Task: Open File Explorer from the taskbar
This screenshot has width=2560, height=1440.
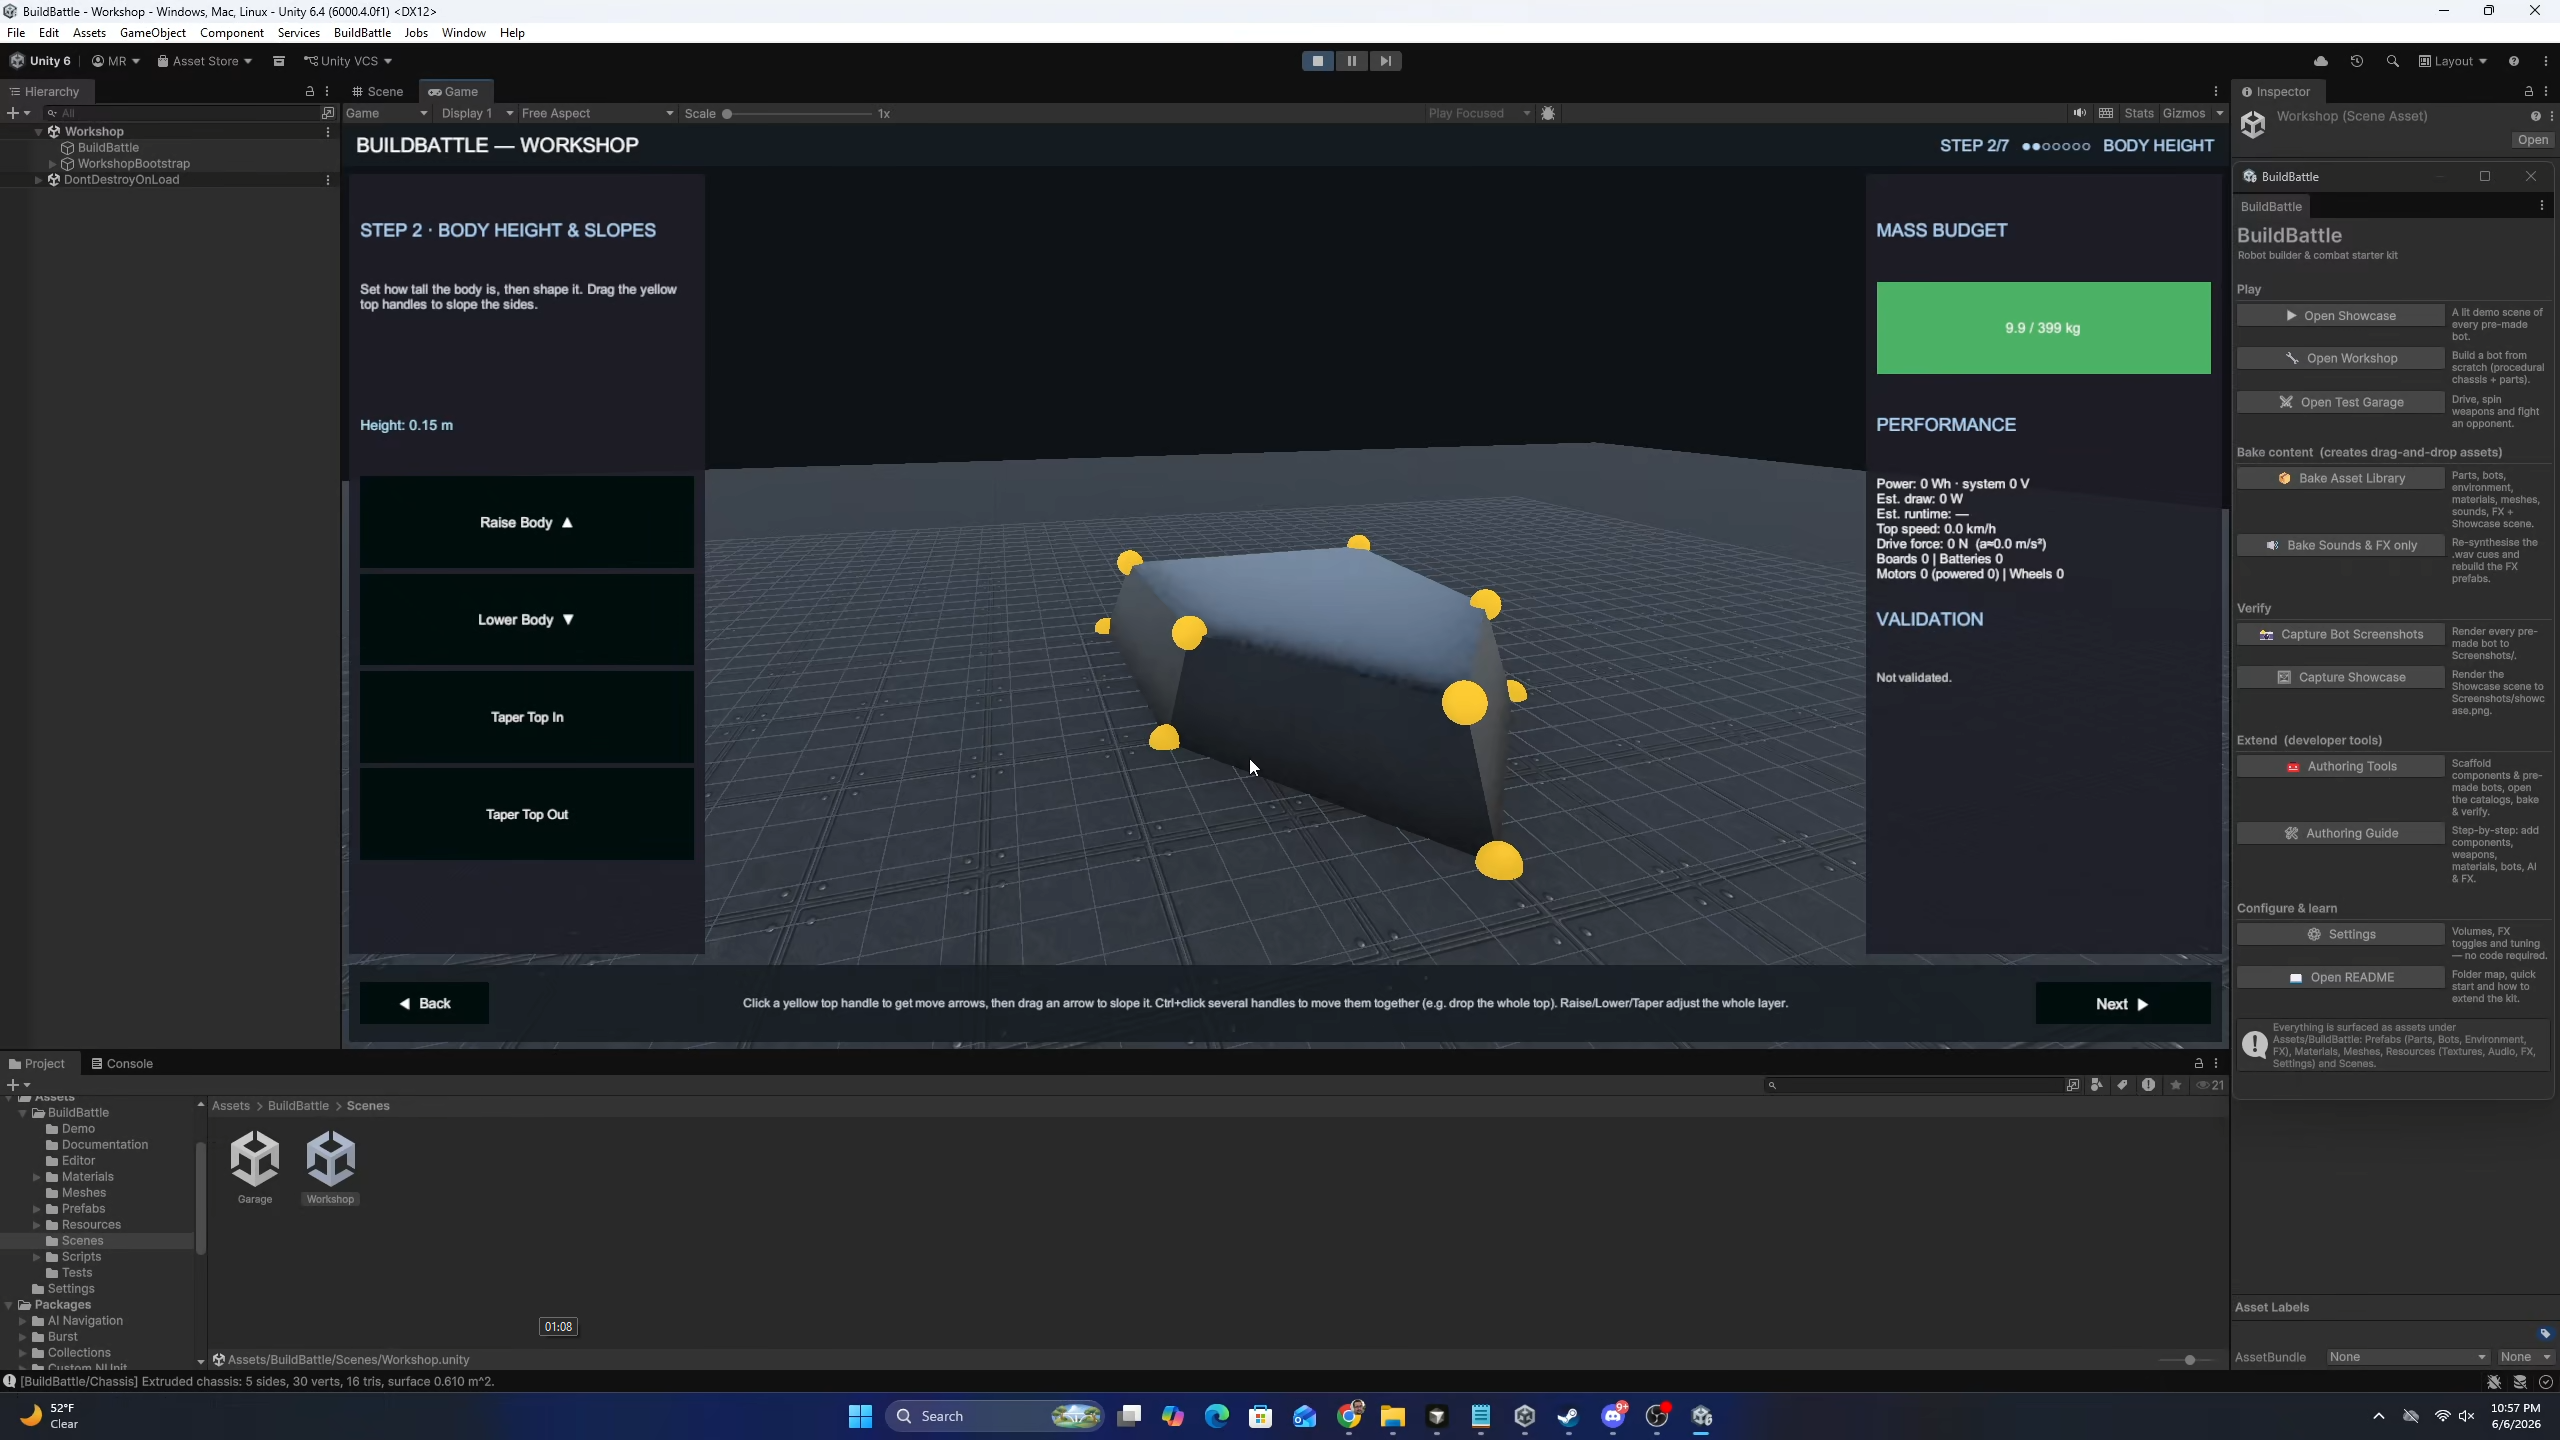Action: pyautogui.click(x=1393, y=1416)
